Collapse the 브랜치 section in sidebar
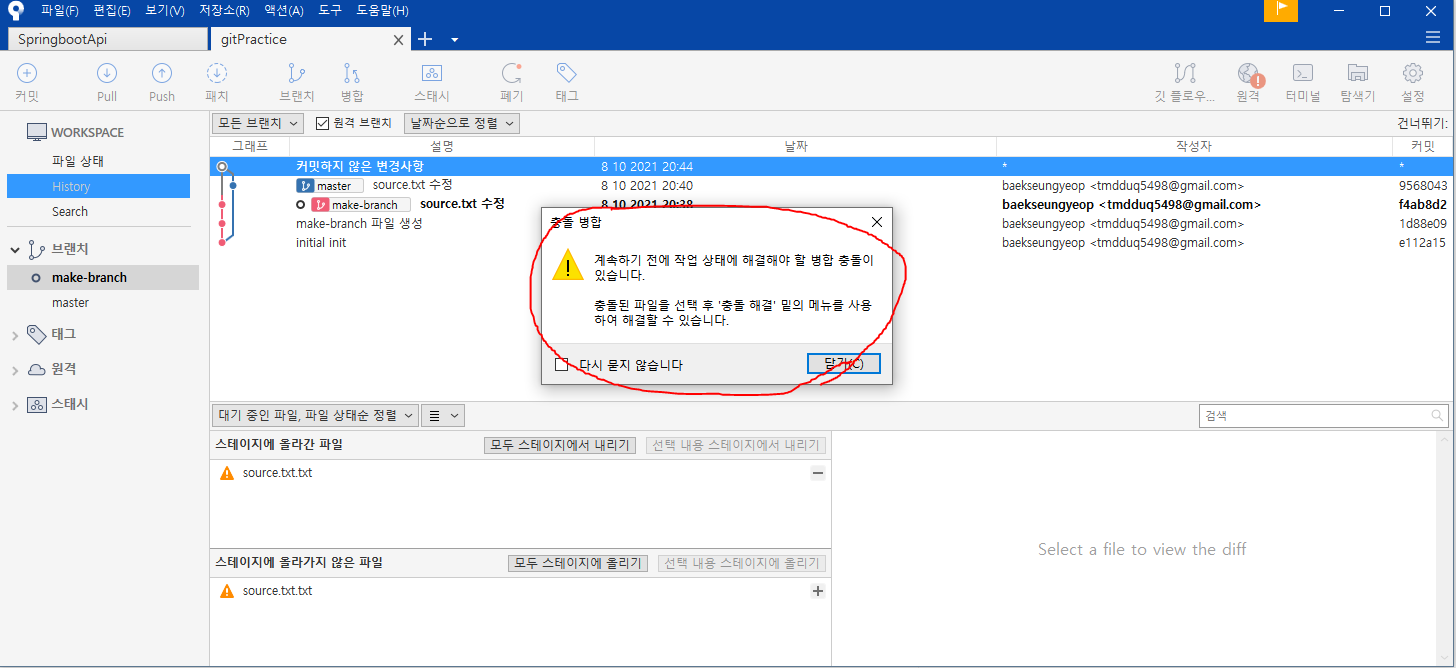This screenshot has height=668, width=1456. [x=15, y=250]
